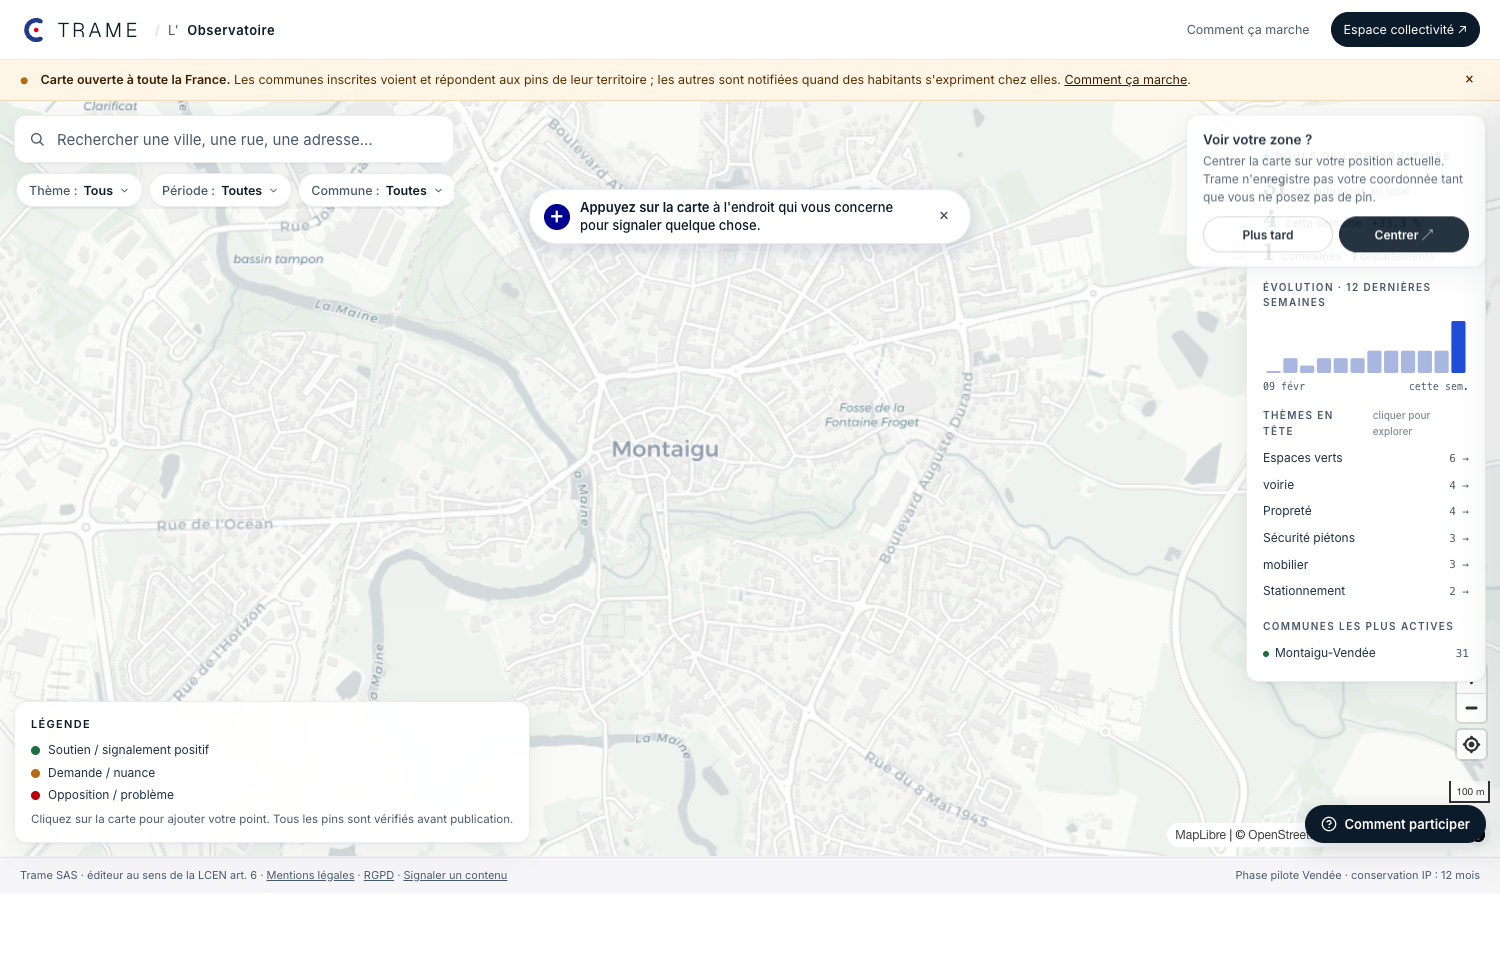The width and height of the screenshot is (1500, 980).
Task: Select Montaigu-Vendée in active communes
Action: pos(1366,653)
